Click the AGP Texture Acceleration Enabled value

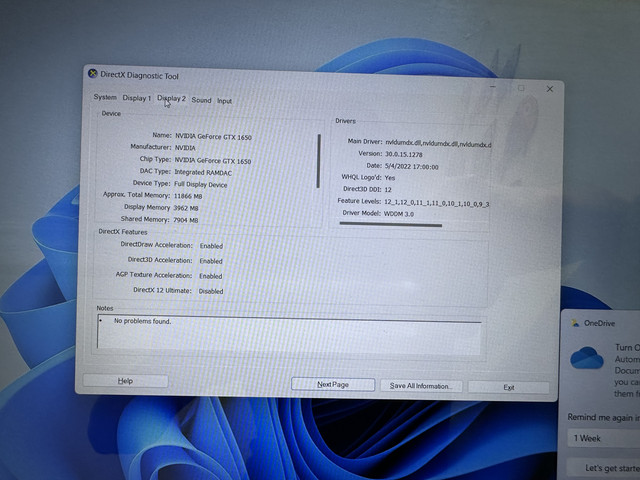211,276
